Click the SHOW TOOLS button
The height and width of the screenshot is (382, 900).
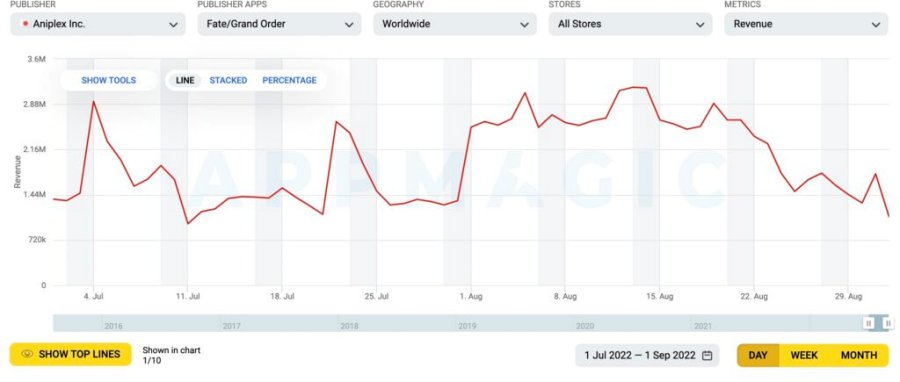pyautogui.click(x=108, y=80)
